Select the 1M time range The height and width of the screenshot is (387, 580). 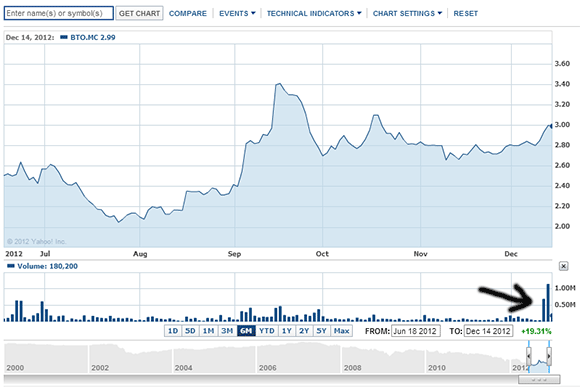[x=209, y=331]
